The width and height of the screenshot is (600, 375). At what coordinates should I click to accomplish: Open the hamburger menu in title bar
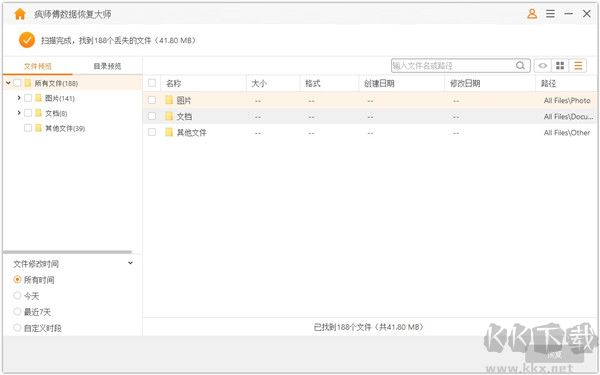tap(550, 14)
